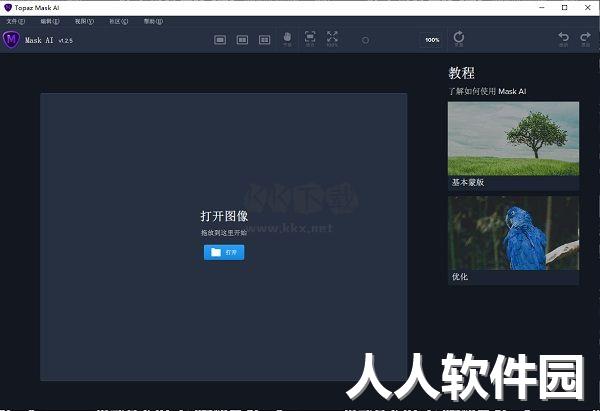Click the purple Mask AI logo
Screen dimensions: 600x411
pos(11,39)
